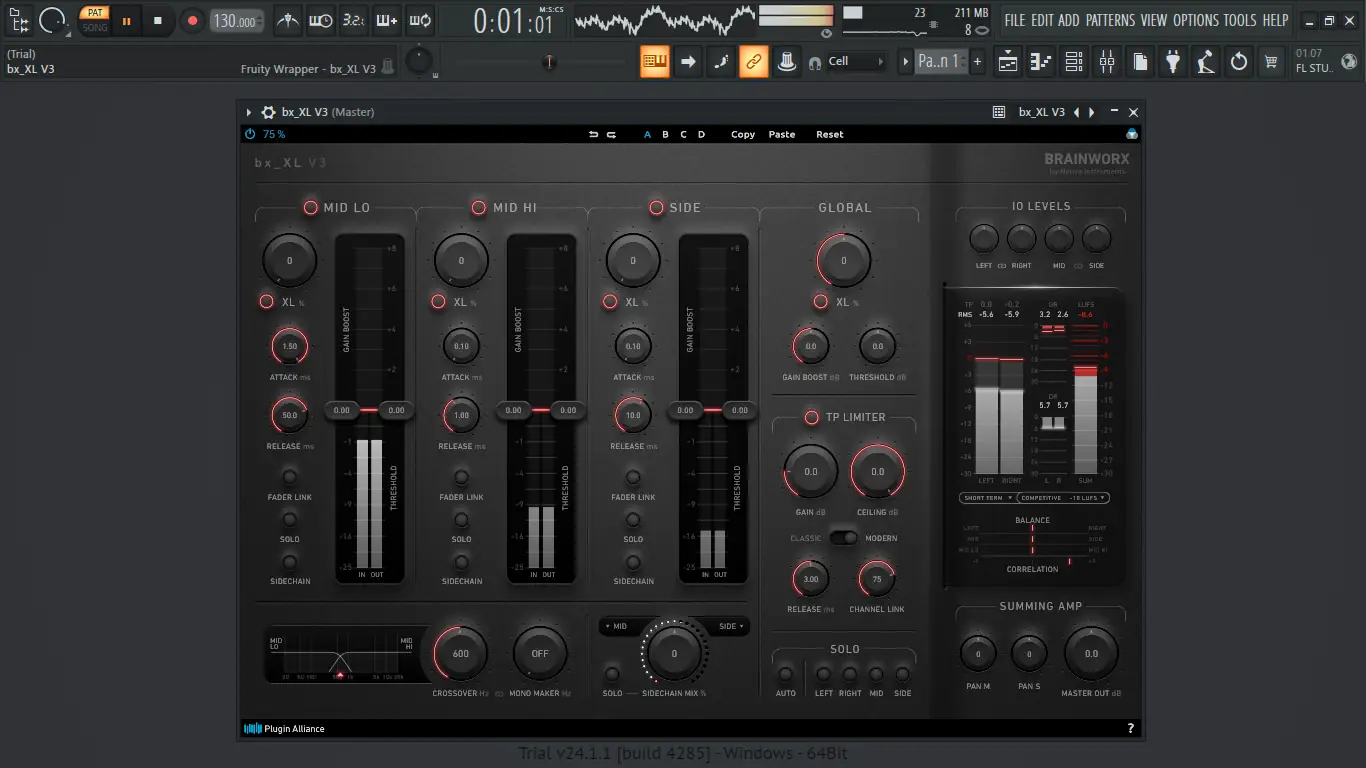Open the Piano roll view
The image size is (1366, 768).
coord(1040,62)
